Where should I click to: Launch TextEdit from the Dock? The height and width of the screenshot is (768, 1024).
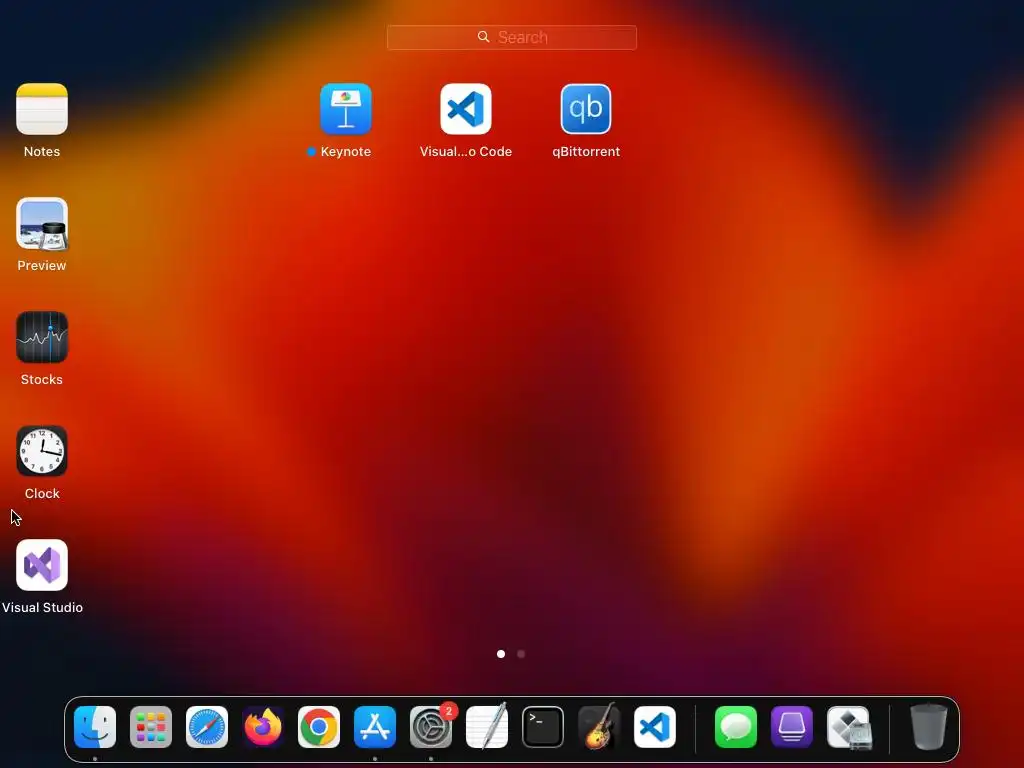coord(487,726)
